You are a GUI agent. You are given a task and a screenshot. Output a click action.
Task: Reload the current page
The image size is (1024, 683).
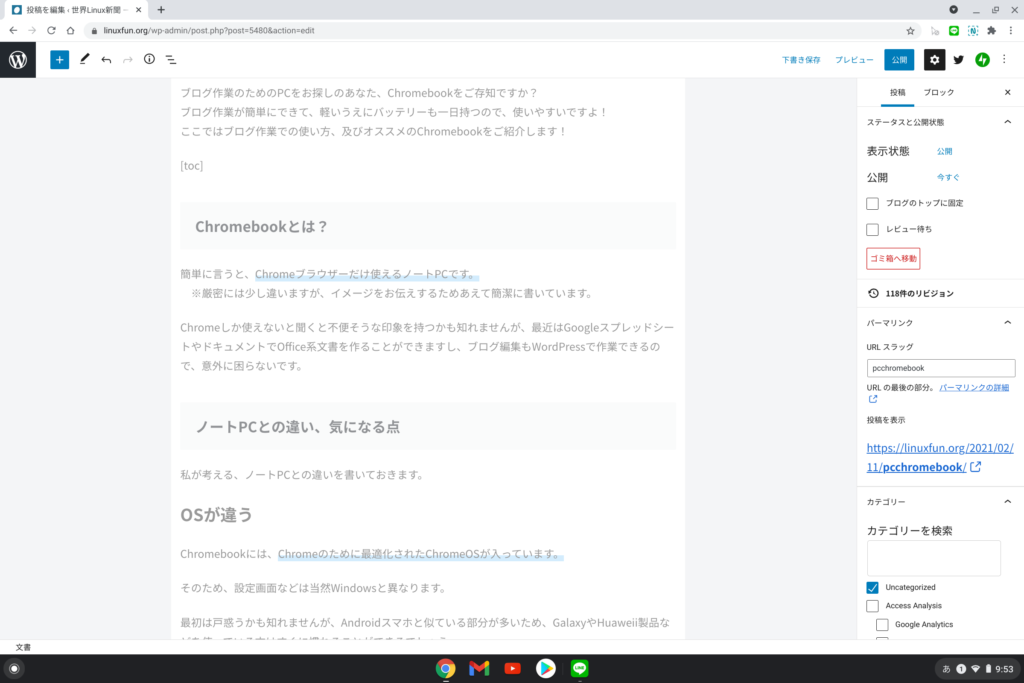(x=51, y=30)
